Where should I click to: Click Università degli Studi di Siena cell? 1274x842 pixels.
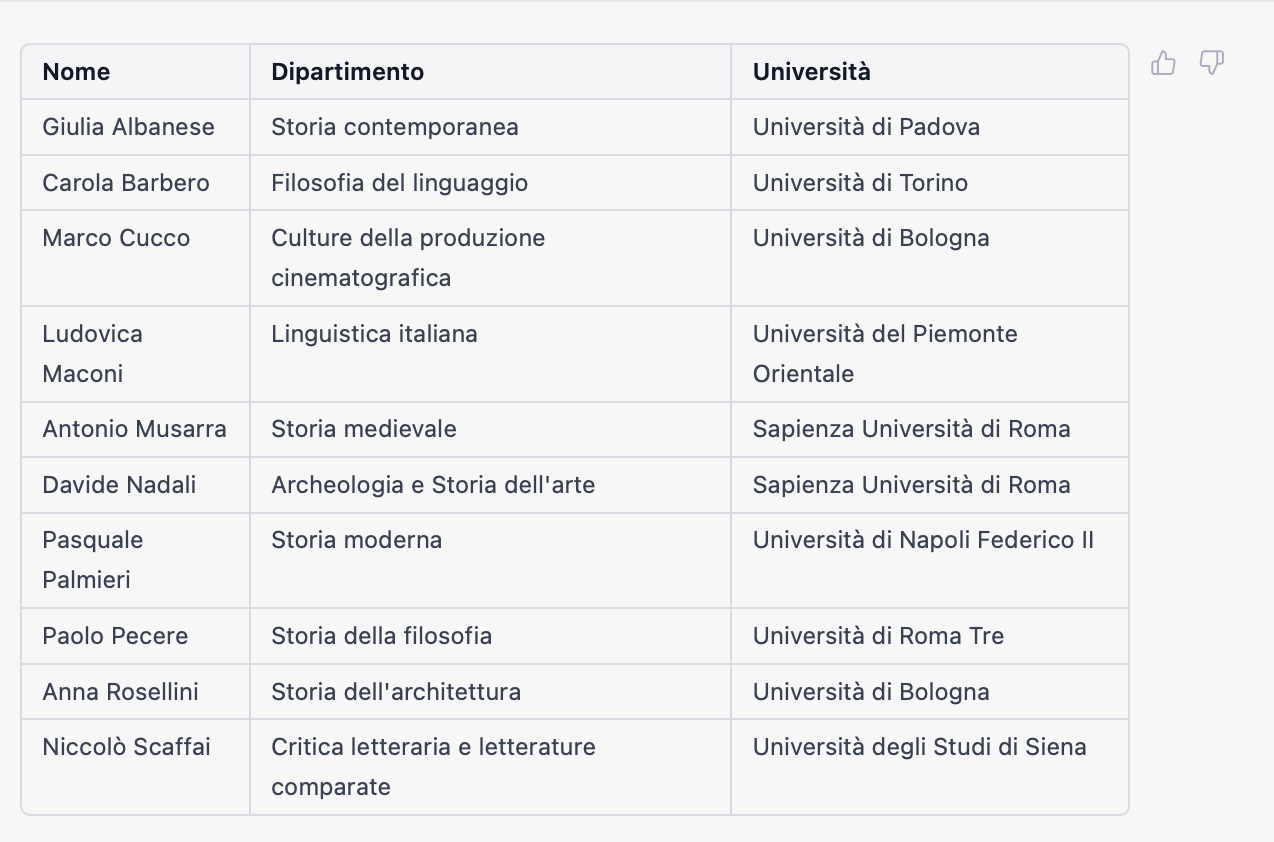pos(919,747)
